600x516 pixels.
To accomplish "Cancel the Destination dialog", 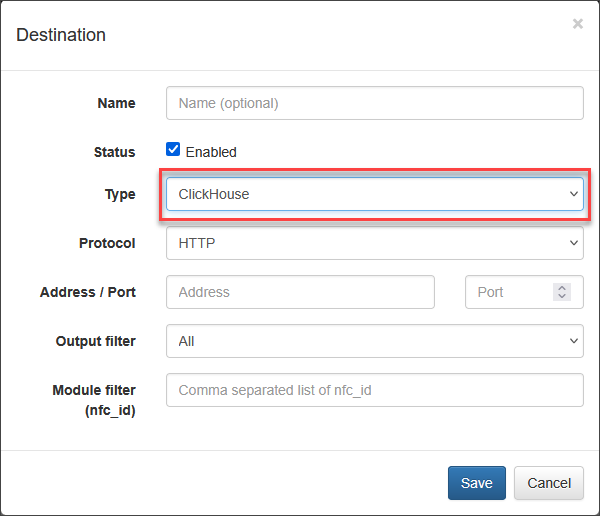I will tap(549, 483).
